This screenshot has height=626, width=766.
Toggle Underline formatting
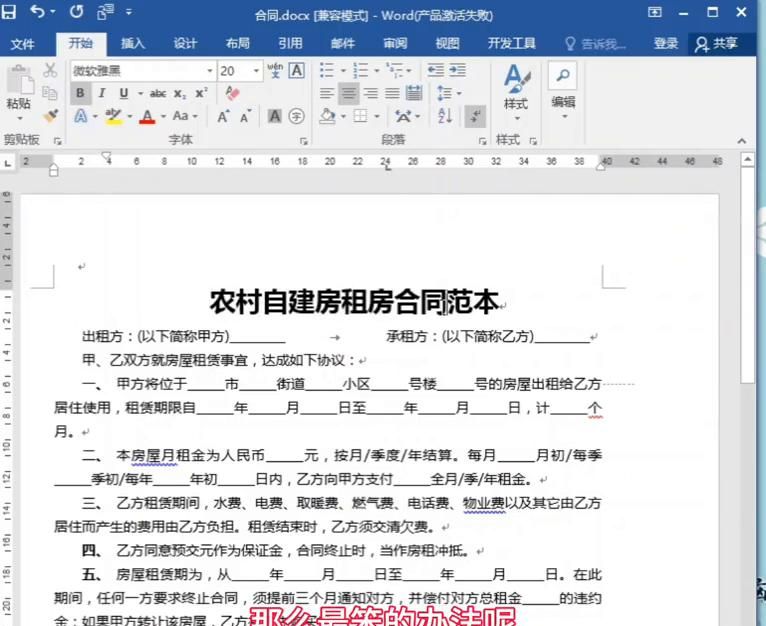(124, 93)
